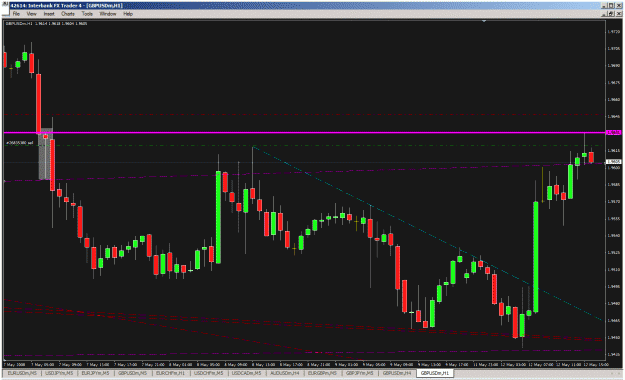The height and width of the screenshot is (380, 625).
Task: Switch to the USDCHFm,M5 chart tab
Action: coord(208,373)
